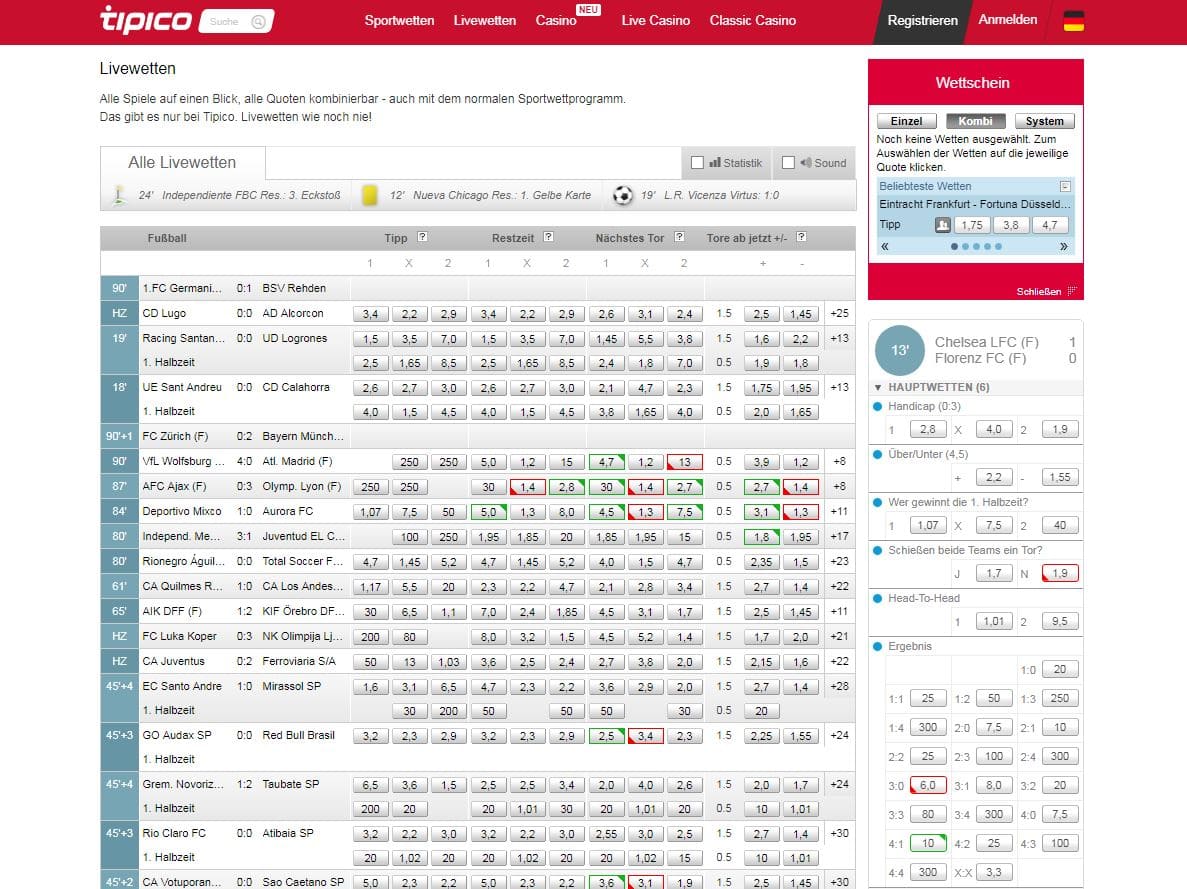
Task: Open the help icon next to Tipp
Action: point(422,237)
